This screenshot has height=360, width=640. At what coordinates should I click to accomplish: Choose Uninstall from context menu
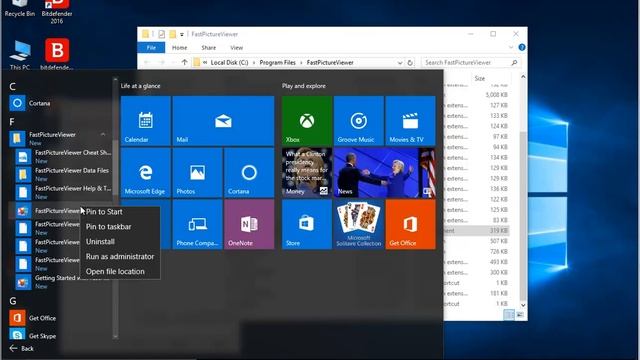coord(120,242)
